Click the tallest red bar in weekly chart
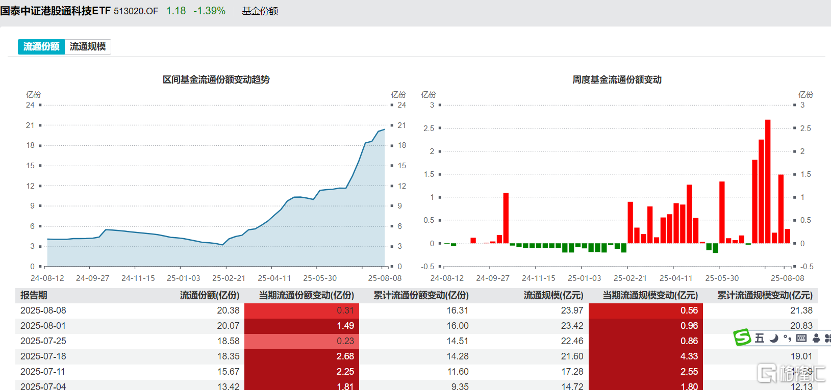 pos(767,181)
